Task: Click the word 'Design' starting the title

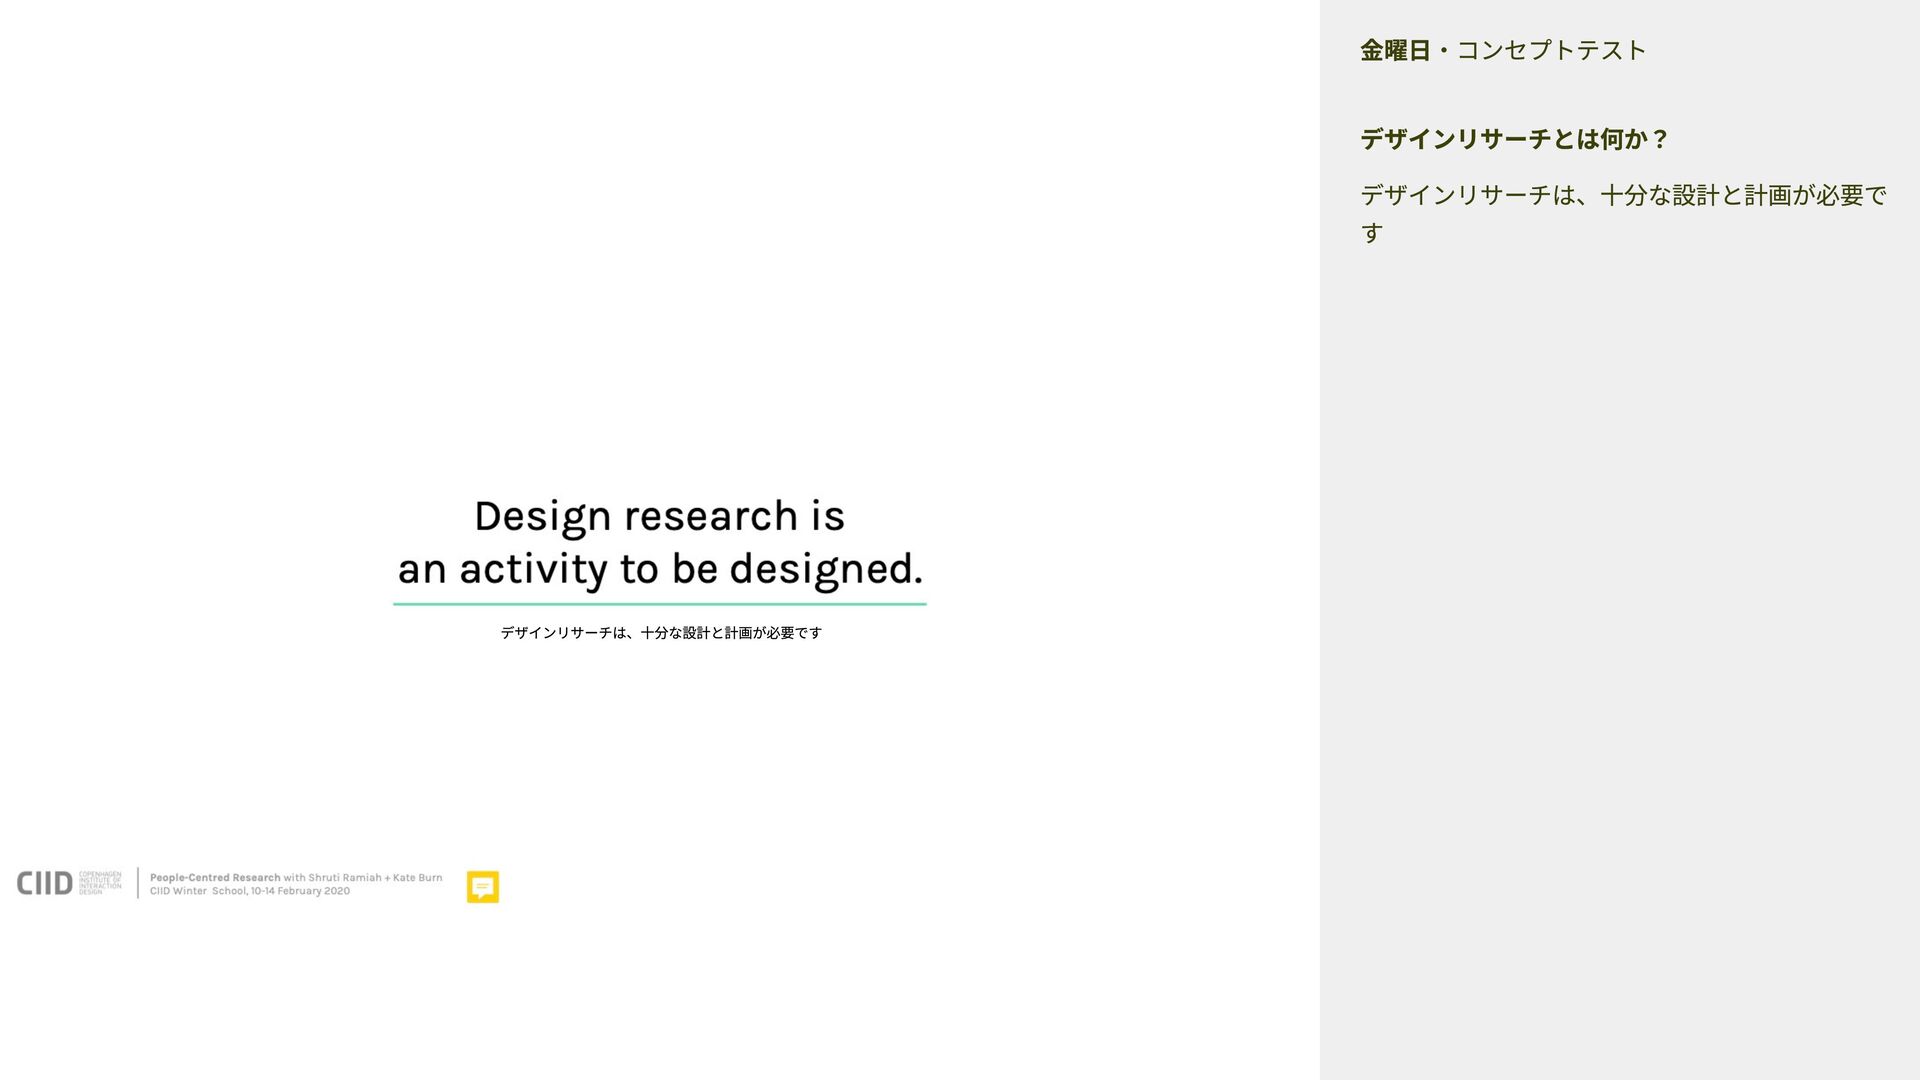Action: pyautogui.click(x=542, y=517)
